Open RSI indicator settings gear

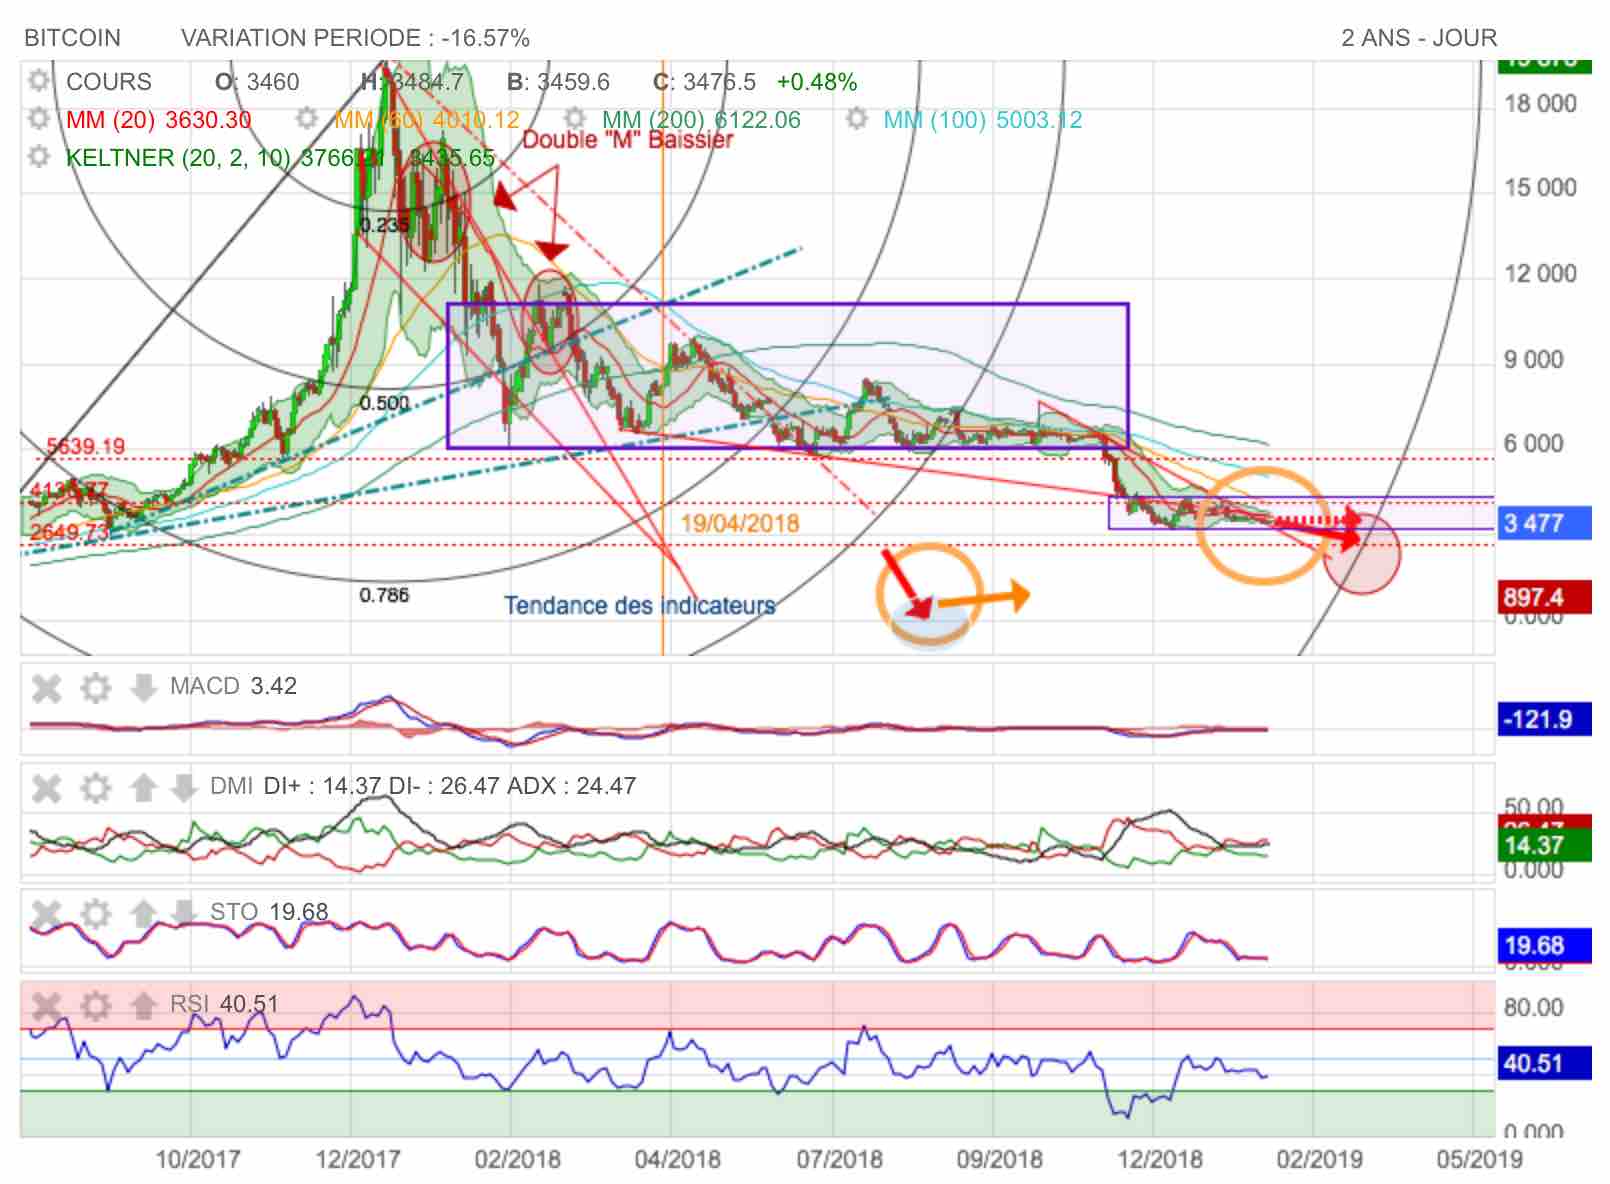click(x=95, y=1005)
